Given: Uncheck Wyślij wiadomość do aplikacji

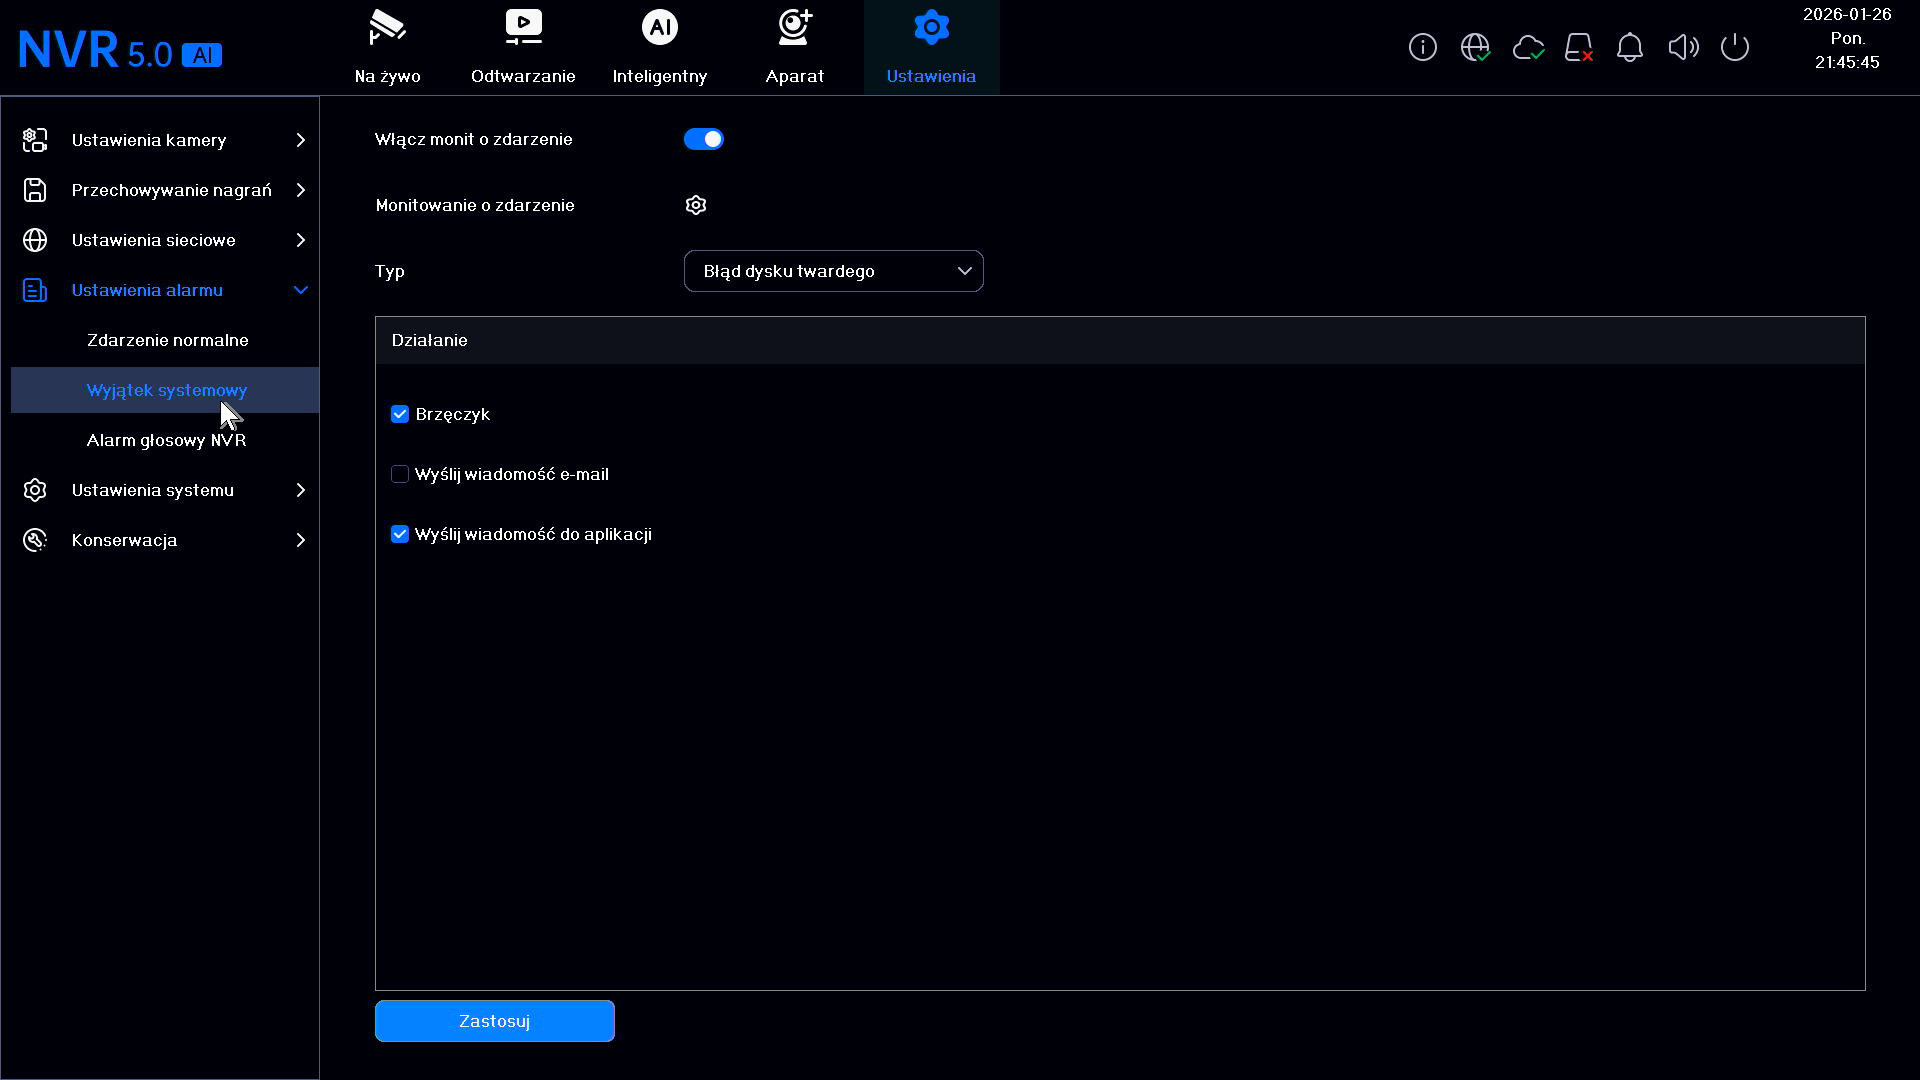Looking at the screenshot, I should click(400, 534).
